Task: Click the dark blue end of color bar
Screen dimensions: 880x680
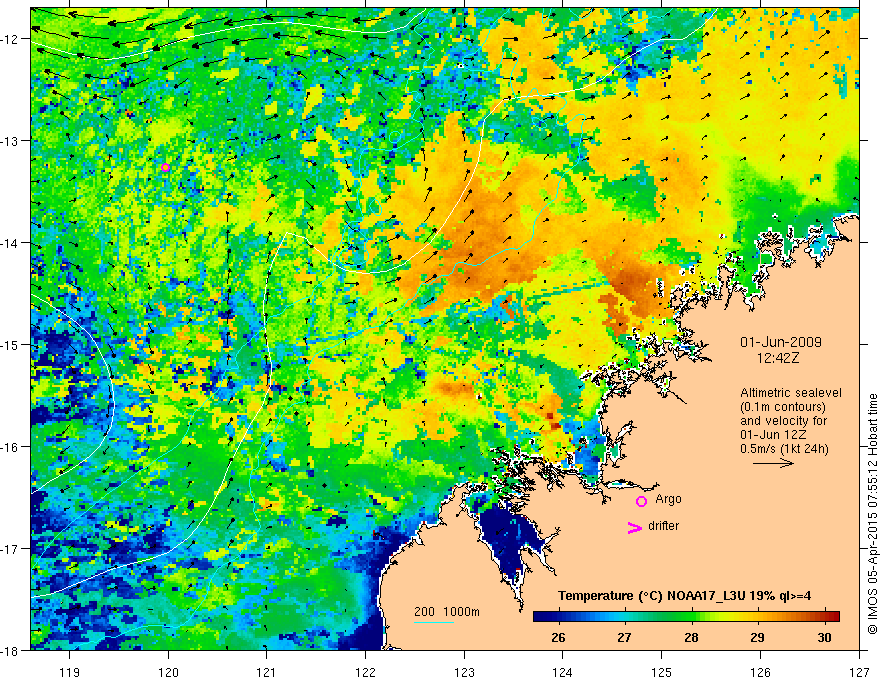Action: [537, 616]
